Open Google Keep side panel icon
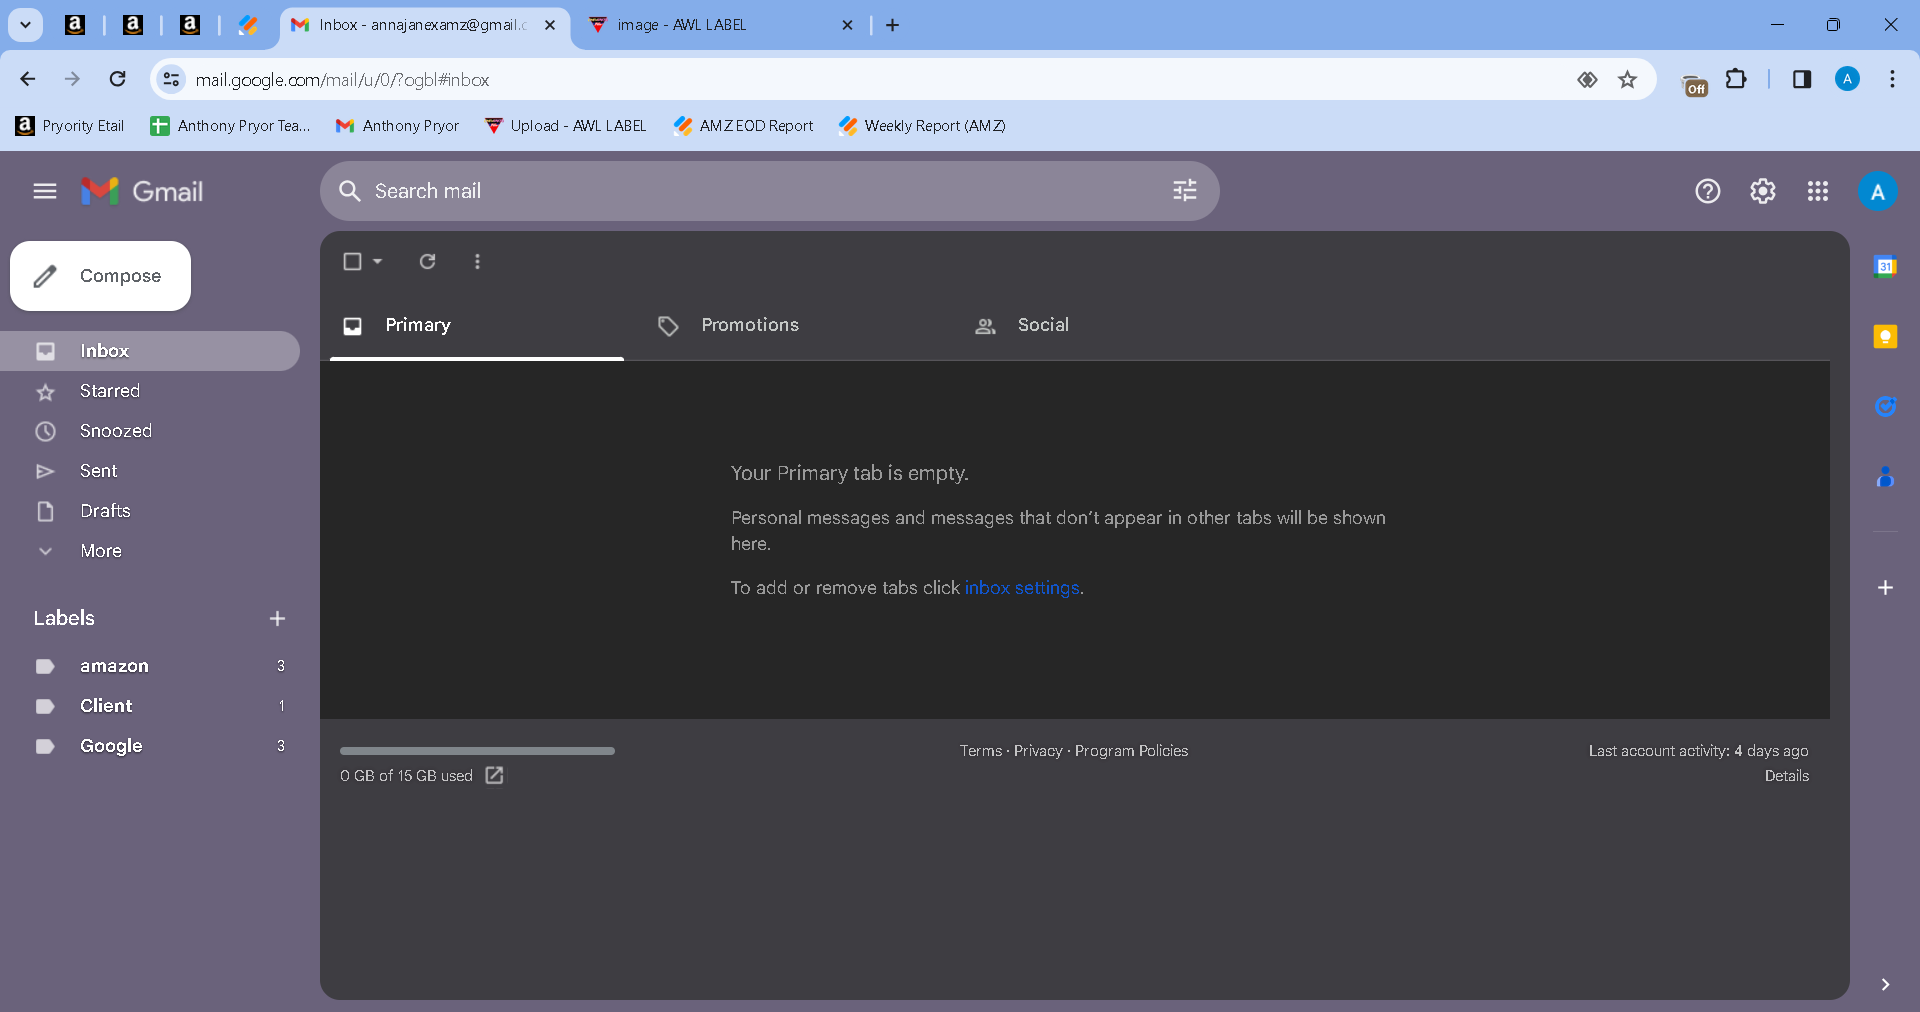 1885,336
